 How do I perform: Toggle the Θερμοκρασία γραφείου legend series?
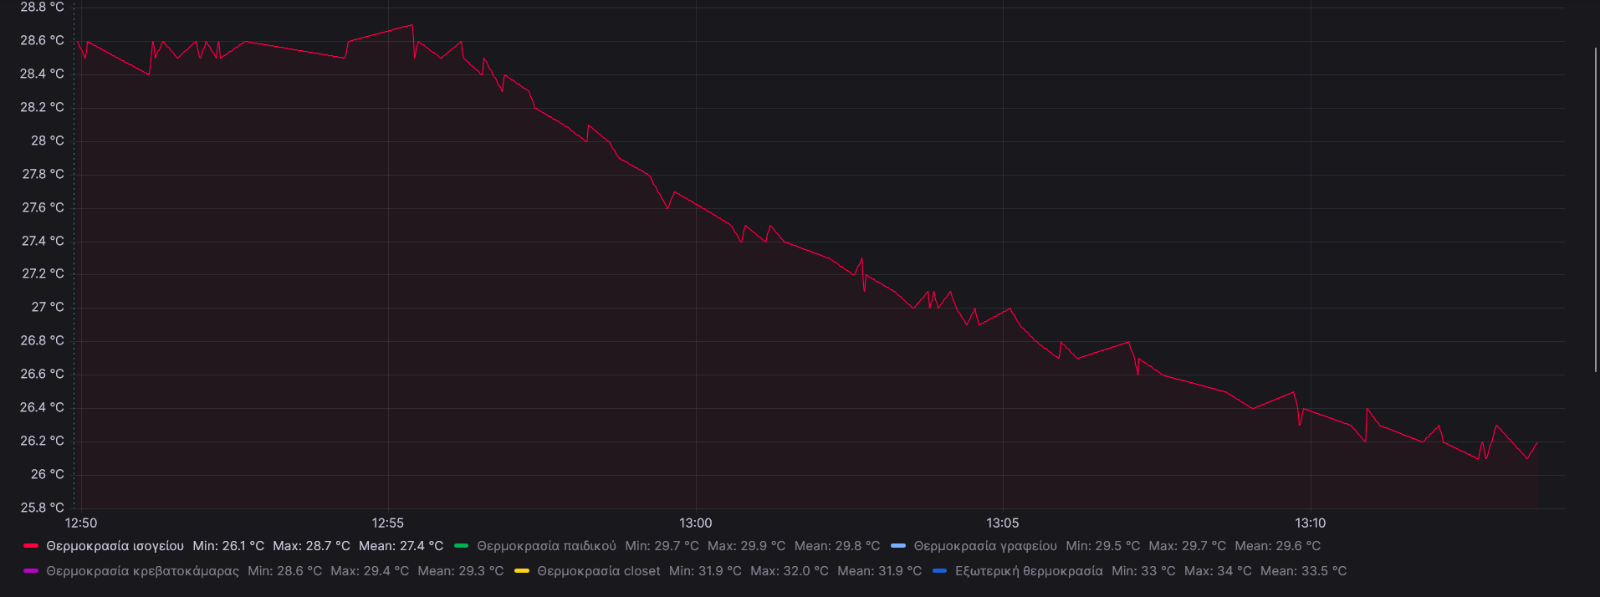point(985,546)
